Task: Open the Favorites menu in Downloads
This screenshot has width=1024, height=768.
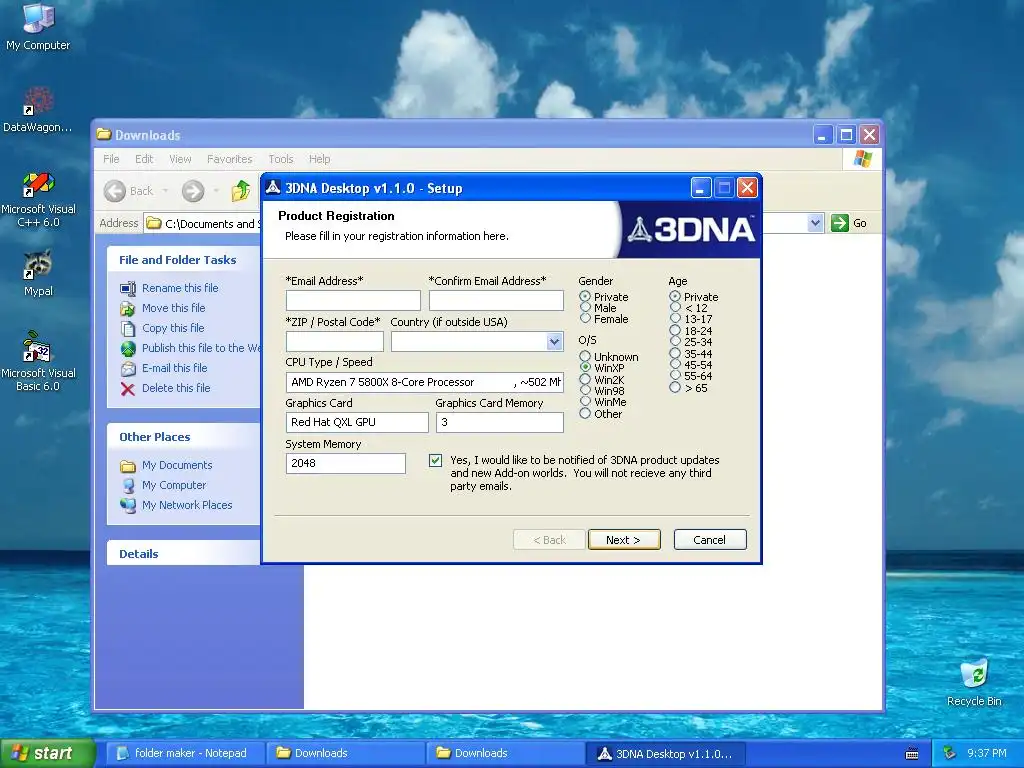Action: [x=229, y=159]
